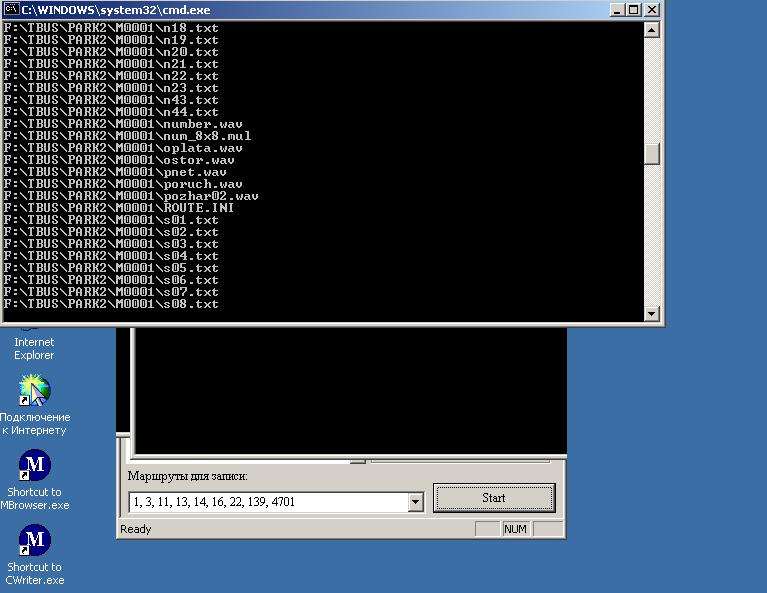The width and height of the screenshot is (767, 593).
Task: Click the cmd vertical scrollbar thumb
Action: click(652, 154)
